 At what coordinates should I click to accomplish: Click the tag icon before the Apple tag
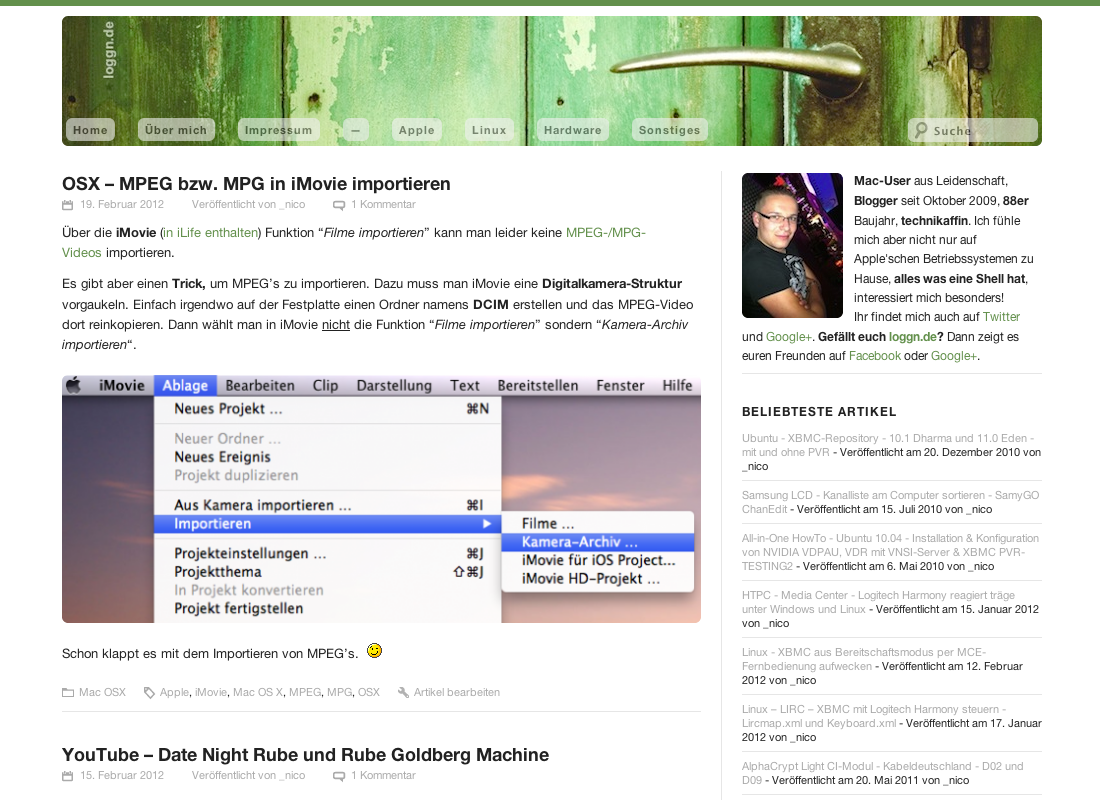pyautogui.click(x=149, y=693)
